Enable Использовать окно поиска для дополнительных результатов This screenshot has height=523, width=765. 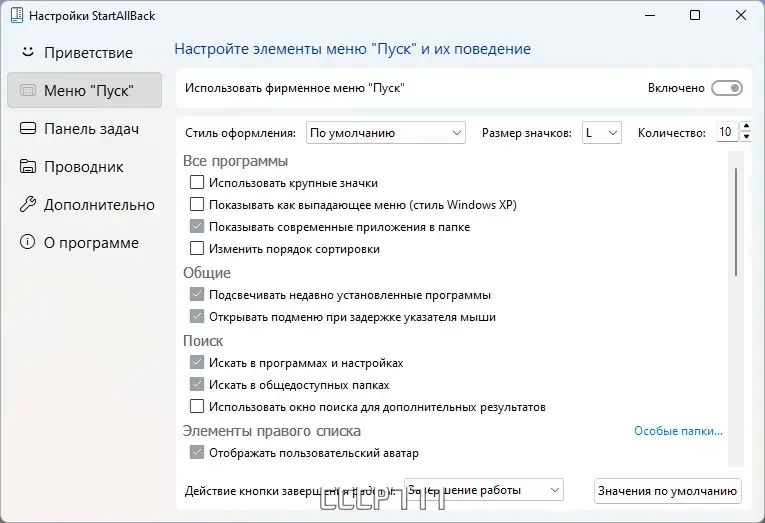(197, 406)
